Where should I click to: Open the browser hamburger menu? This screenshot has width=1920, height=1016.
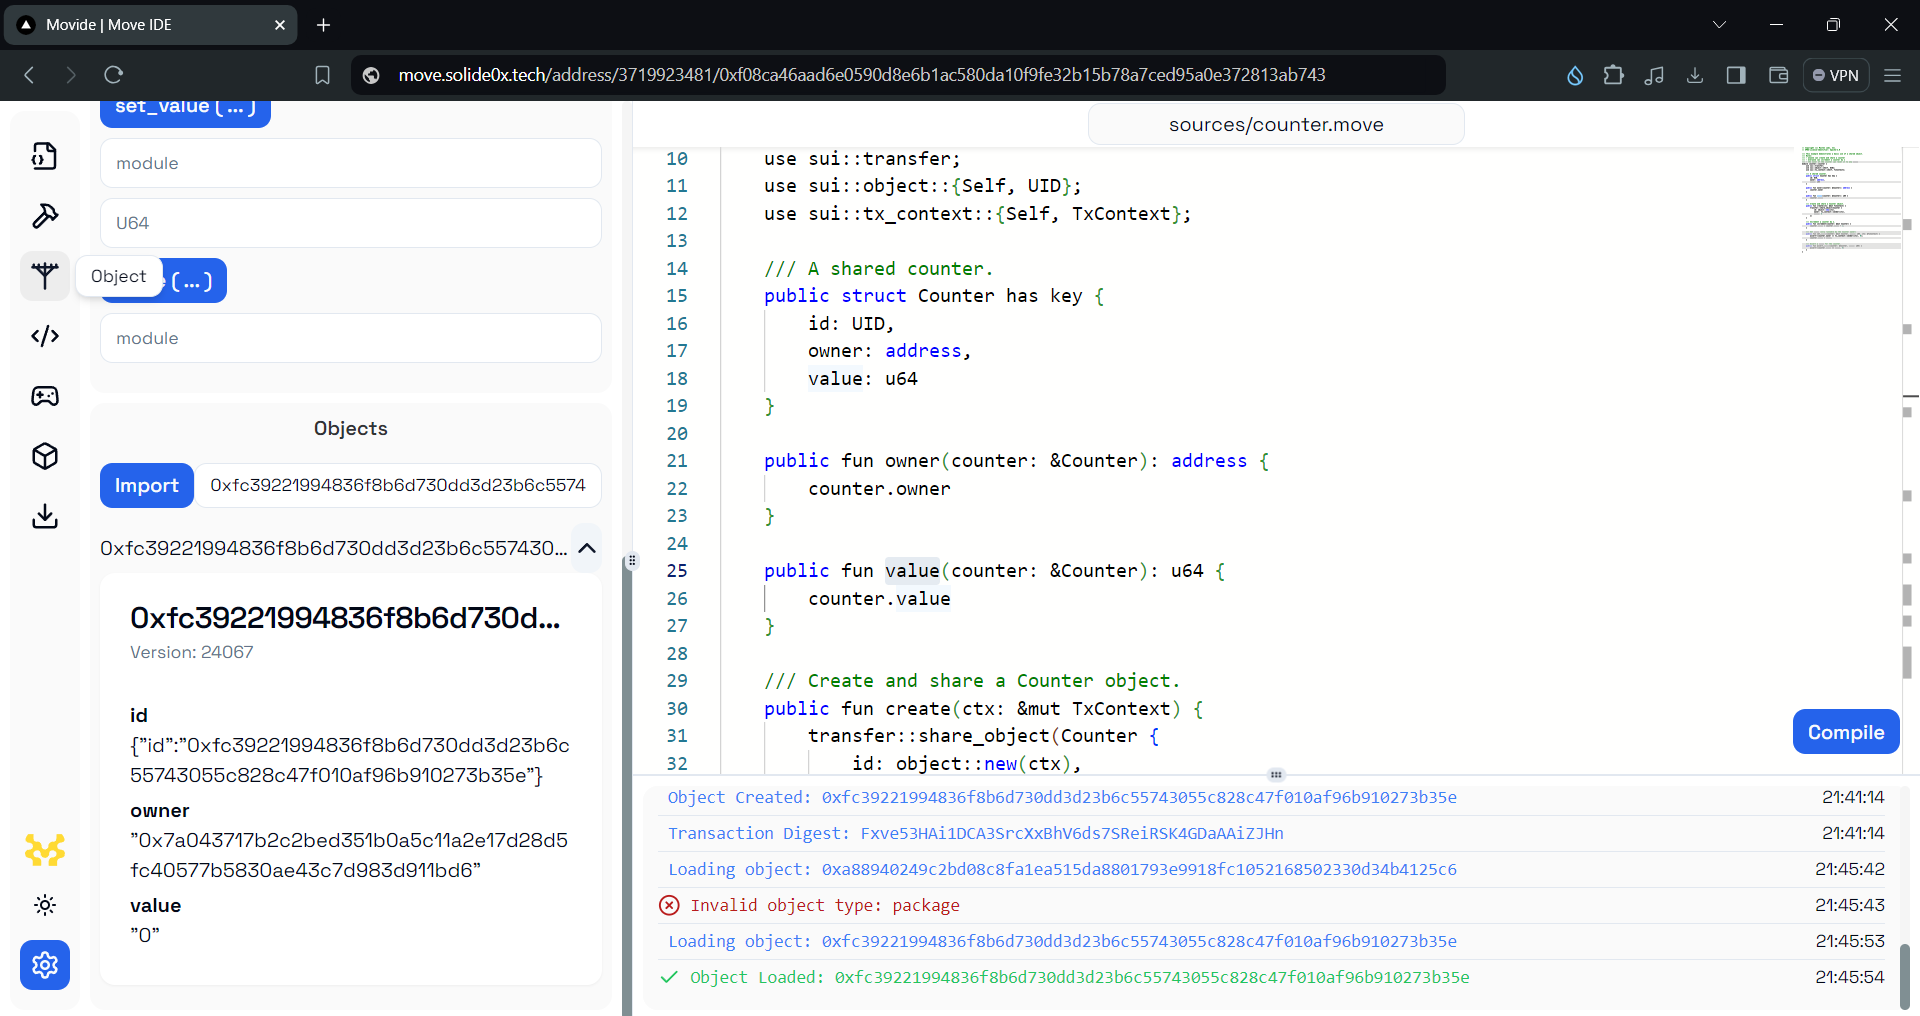click(x=1893, y=74)
